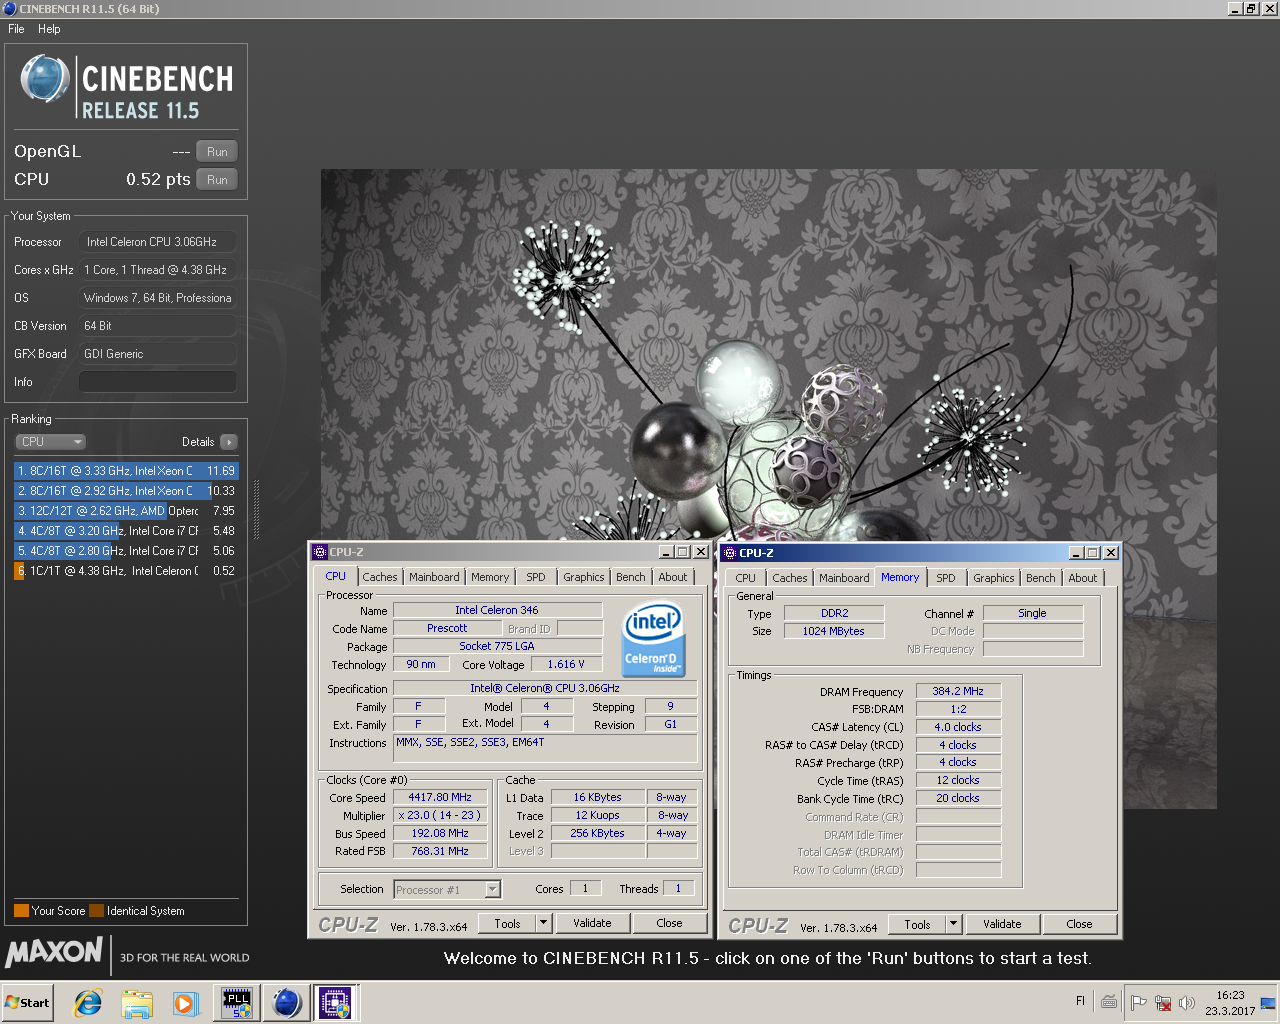Expand Tools dropdown arrow in right CPU-Z window
The height and width of the screenshot is (1024, 1280).
tap(954, 925)
